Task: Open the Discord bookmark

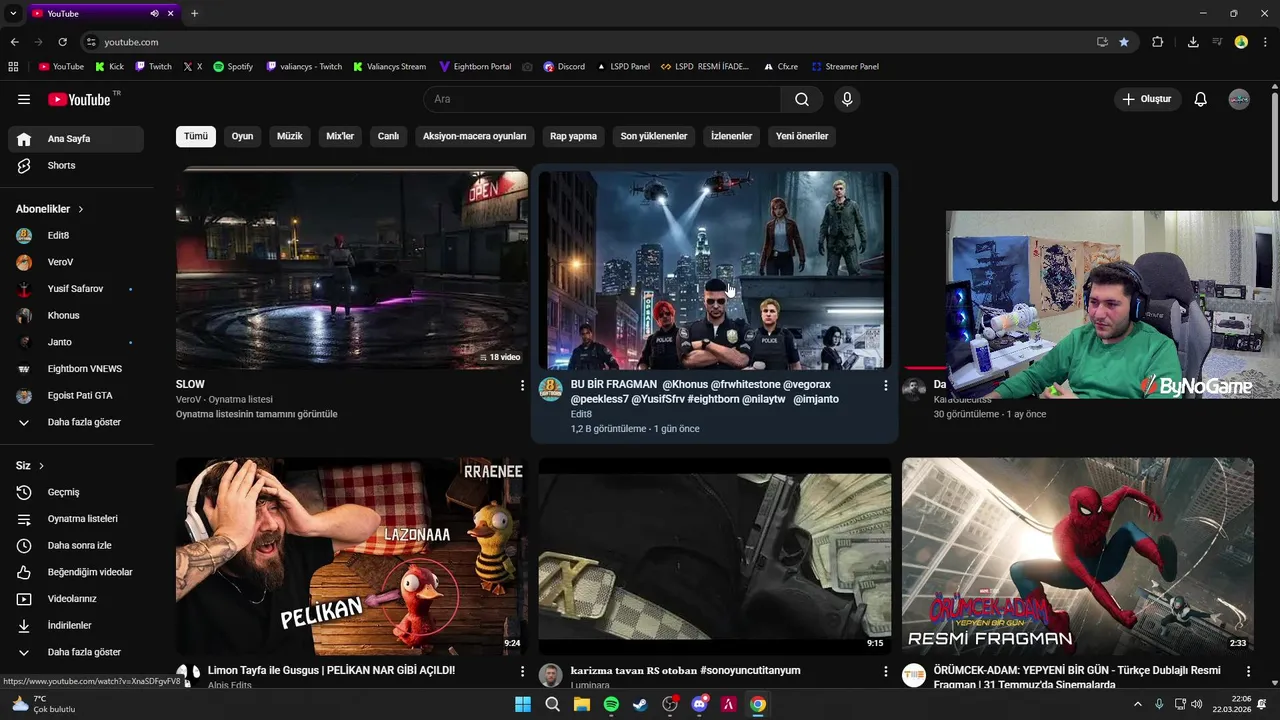Action: click(564, 67)
